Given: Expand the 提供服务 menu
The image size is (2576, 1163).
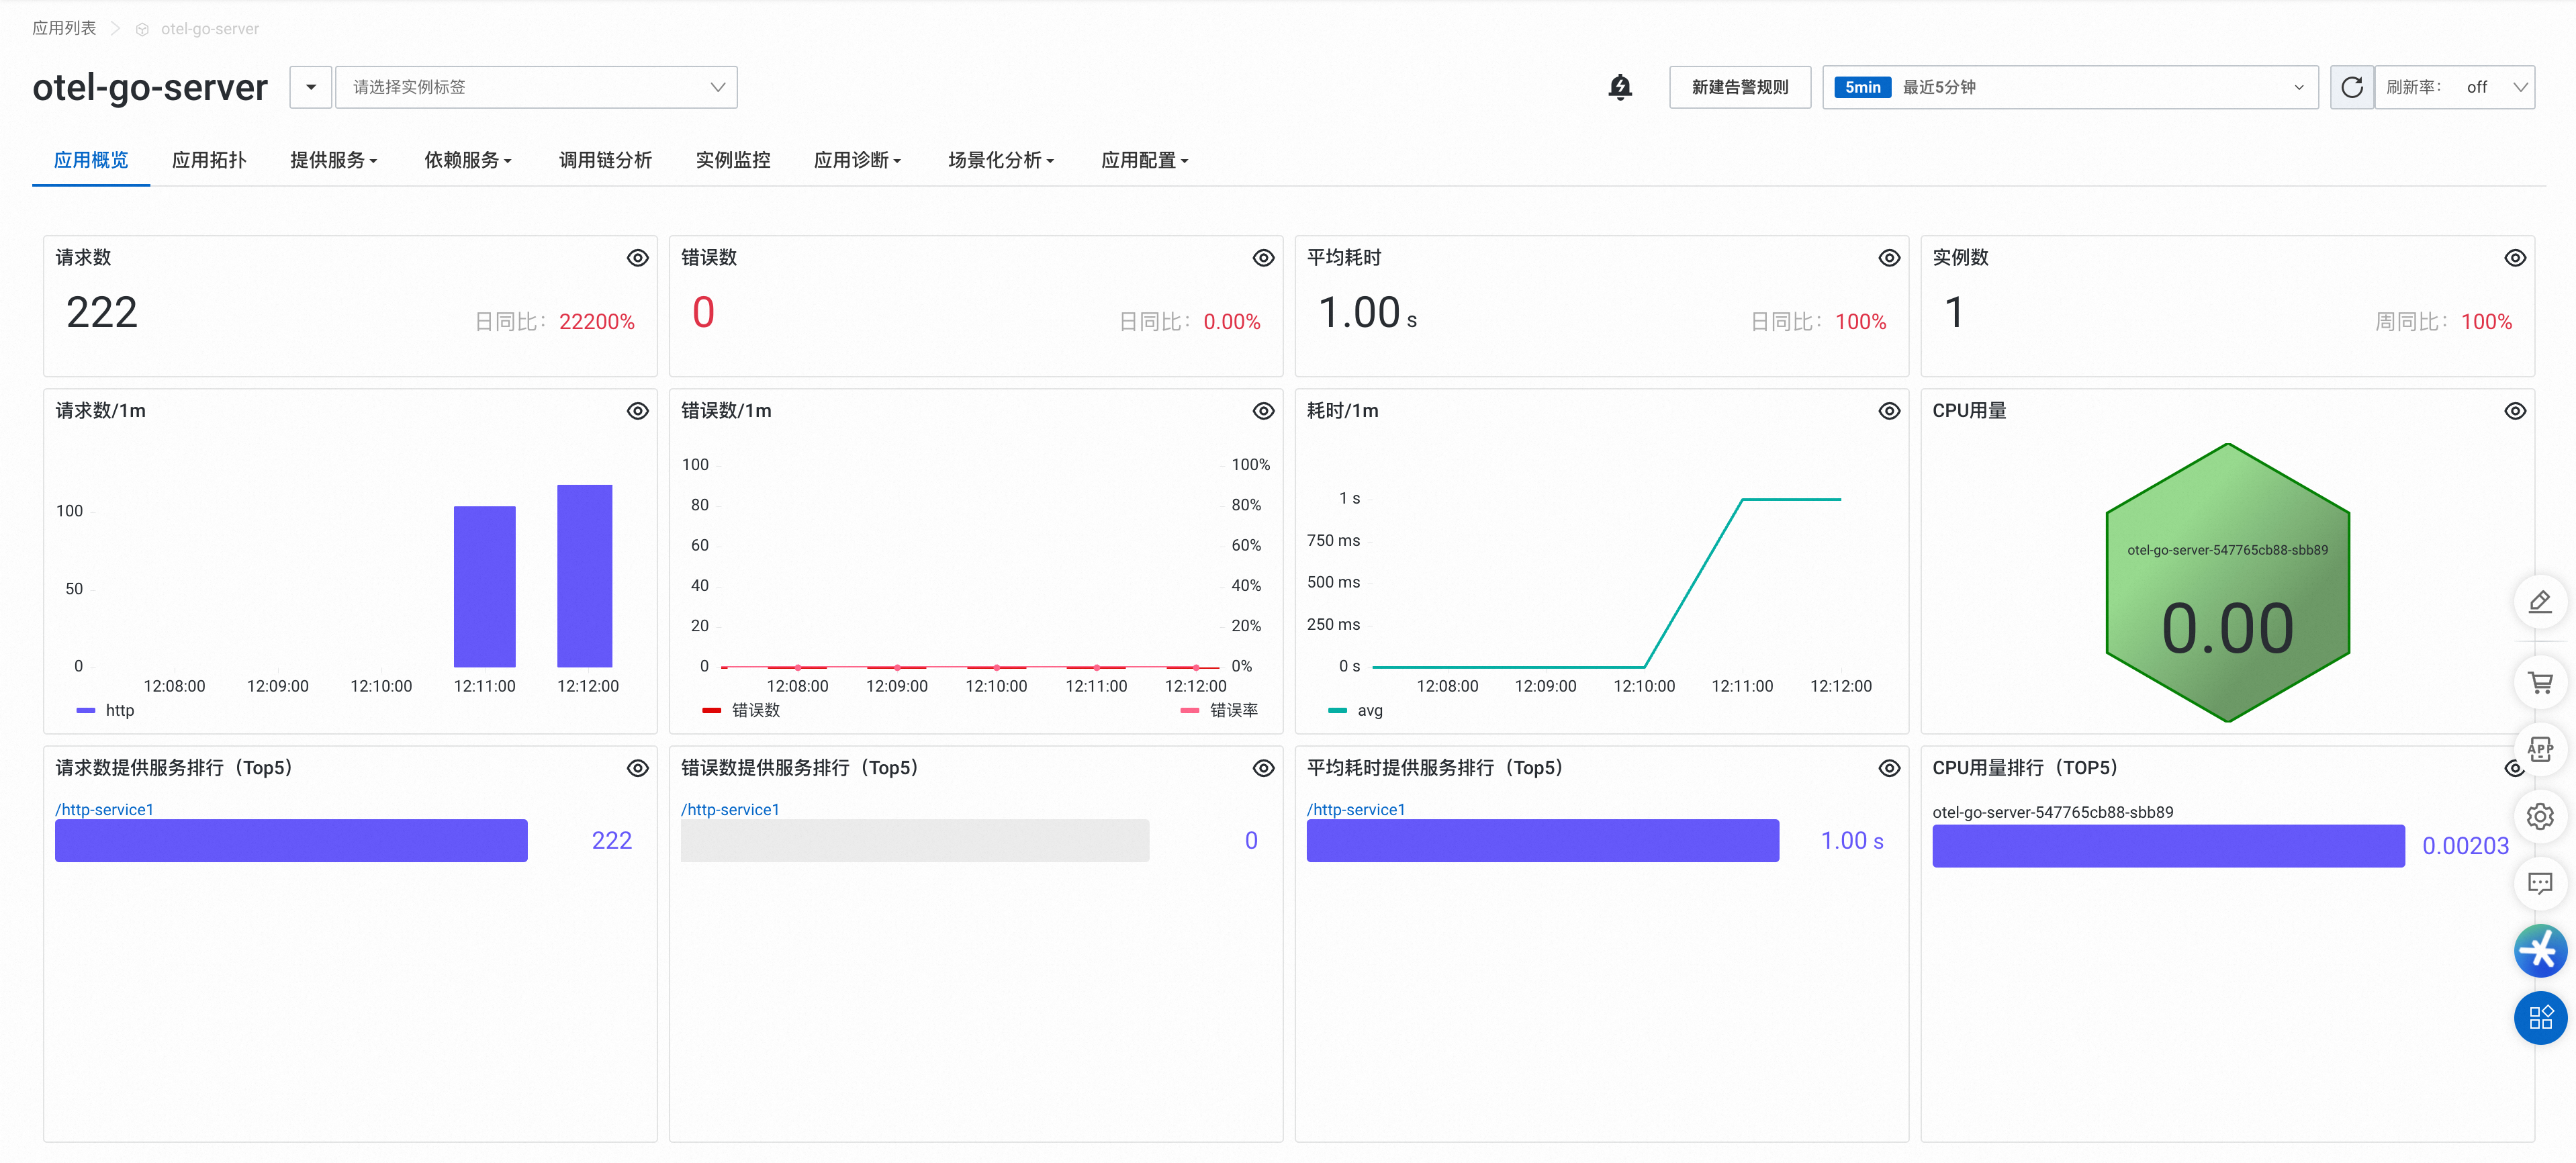Looking at the screenshot, I should pos(333,160).
